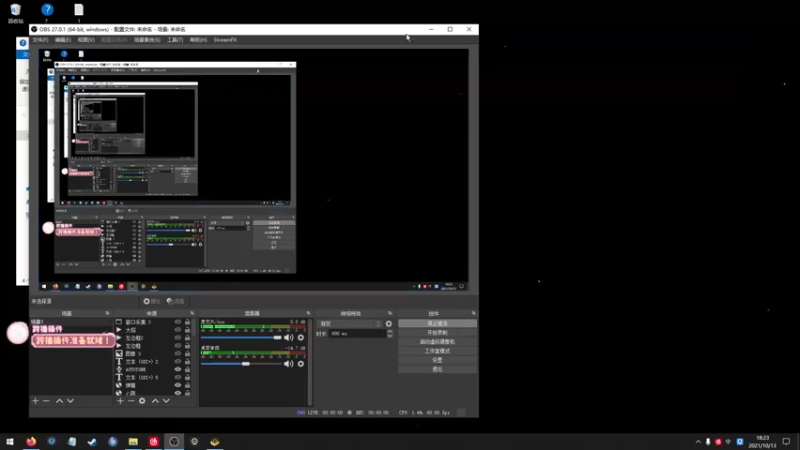This screenshot has width=800, height=450.
Task: Open File Explorer from the taskbar
Action: (x=133, y=441)
